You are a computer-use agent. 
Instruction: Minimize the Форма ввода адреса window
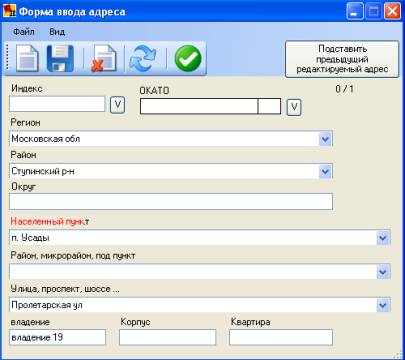355,12
